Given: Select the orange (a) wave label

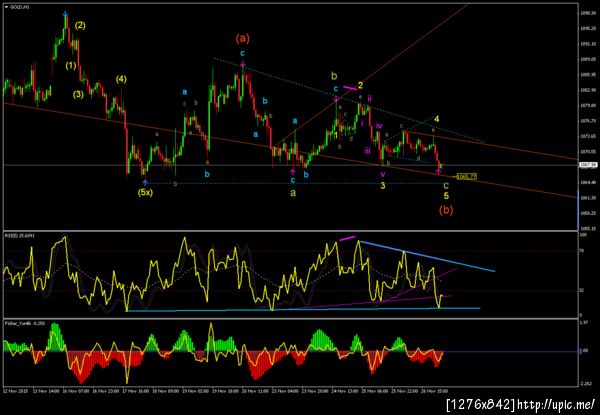Looking at the screenshot, I should 243,38.
